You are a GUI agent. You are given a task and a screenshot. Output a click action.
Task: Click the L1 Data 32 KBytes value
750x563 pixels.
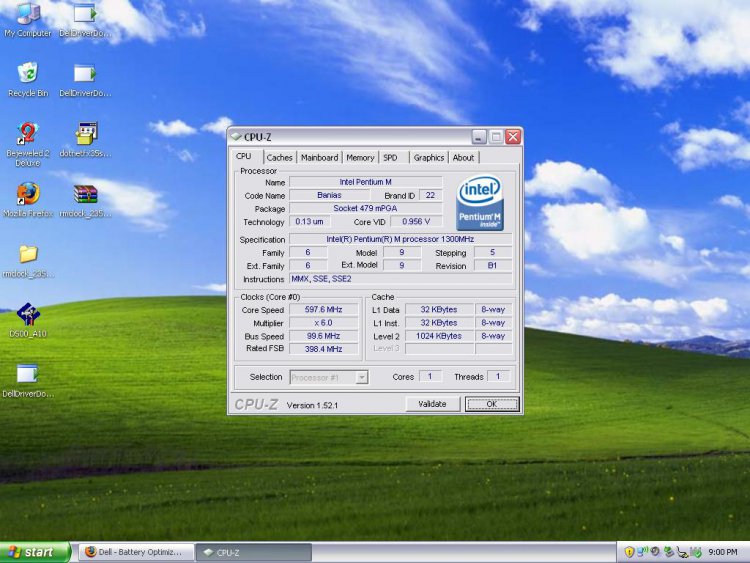(x=439, y=309)
